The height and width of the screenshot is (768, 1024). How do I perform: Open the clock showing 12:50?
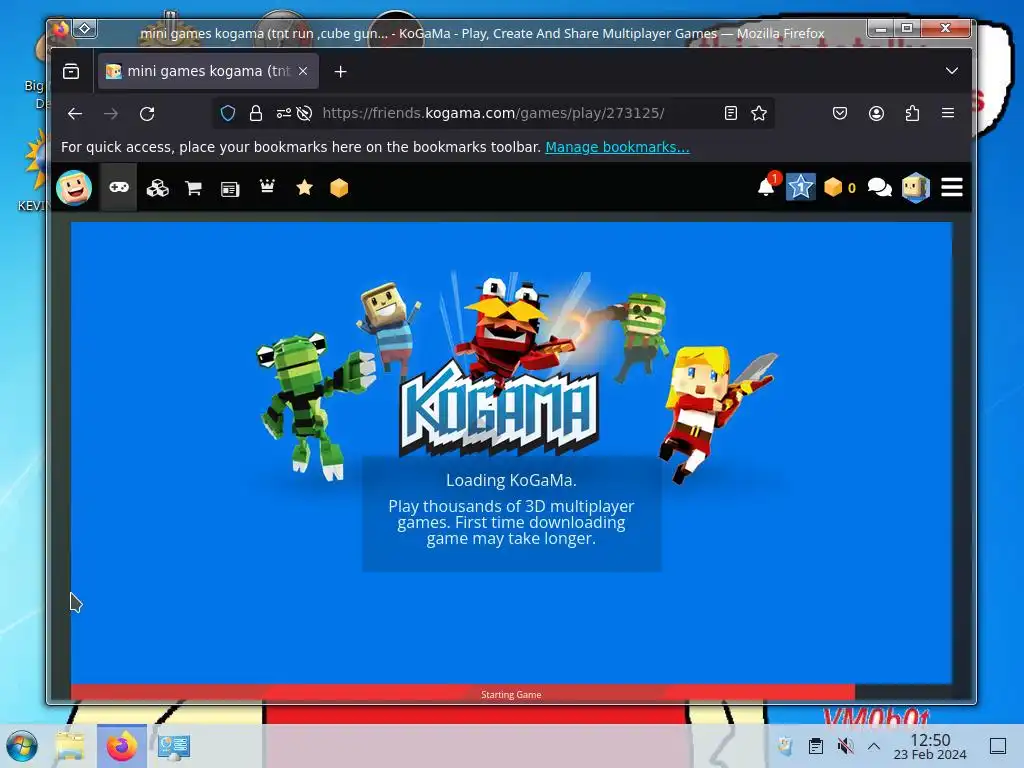[x=930, y=746]
